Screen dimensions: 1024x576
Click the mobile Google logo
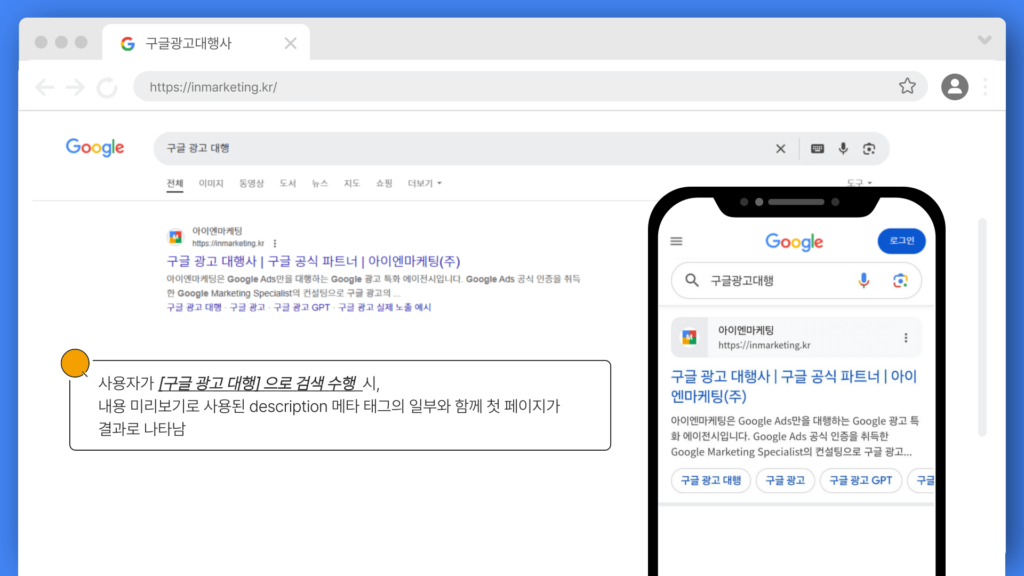point(794,242)
